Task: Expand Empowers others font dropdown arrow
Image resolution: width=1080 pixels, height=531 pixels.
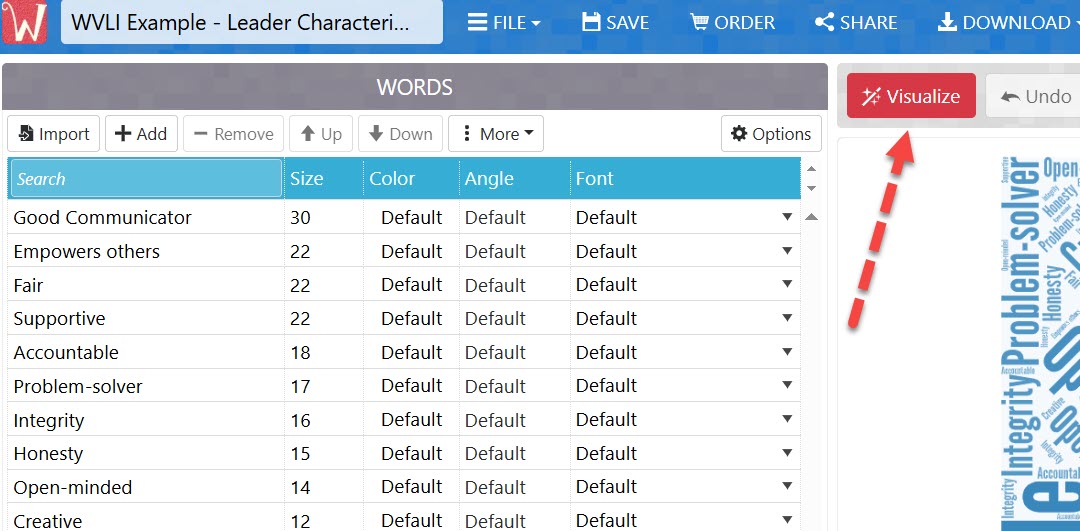Action: (787, 251)
